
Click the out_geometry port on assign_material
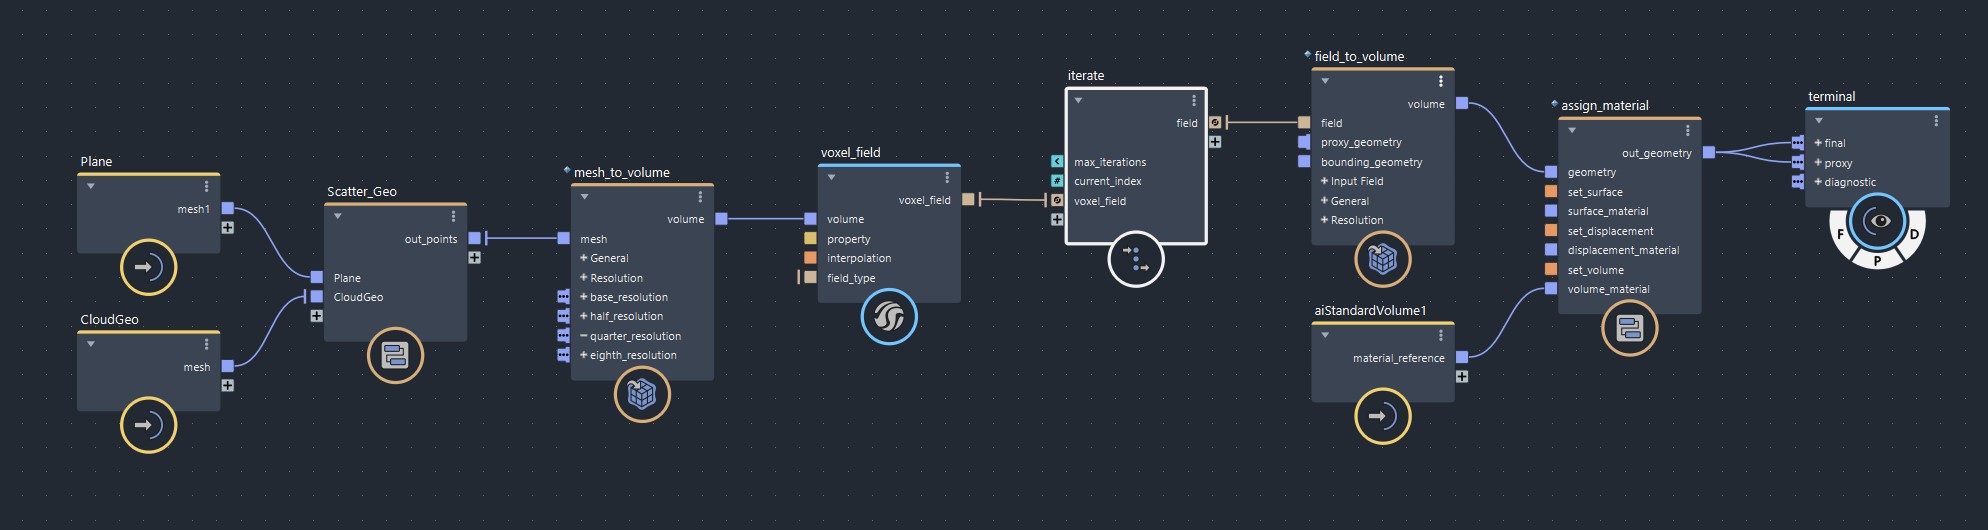1709,152
